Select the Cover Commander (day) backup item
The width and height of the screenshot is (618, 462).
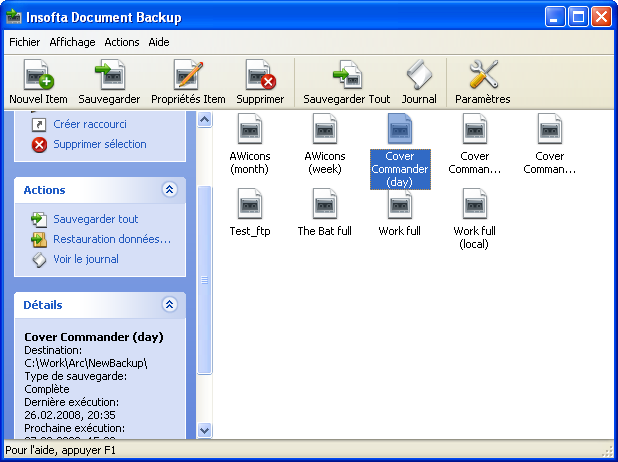tap(400, 151)
